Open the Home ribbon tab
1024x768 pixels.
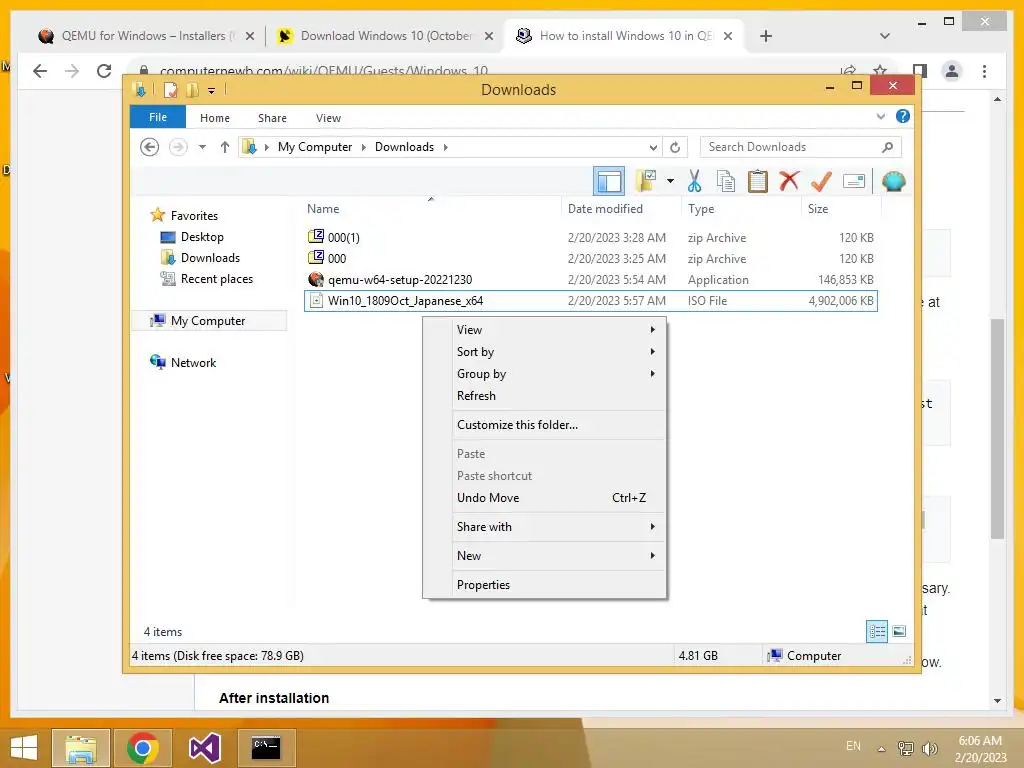pos(215,118)
